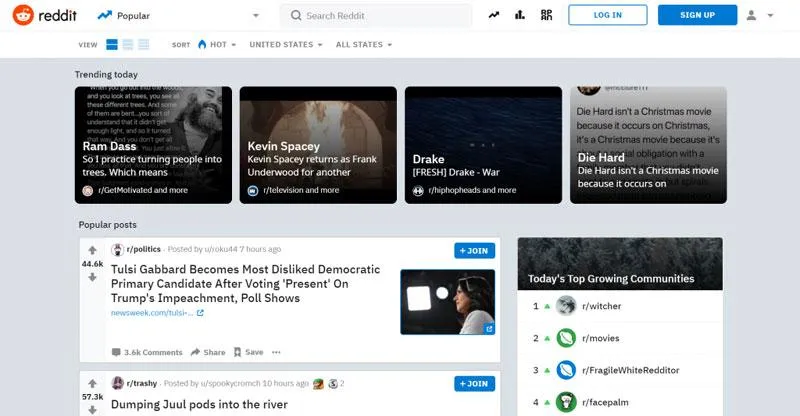Open the bar chart icon in header
800x416 pixels.
pos(519,15)
